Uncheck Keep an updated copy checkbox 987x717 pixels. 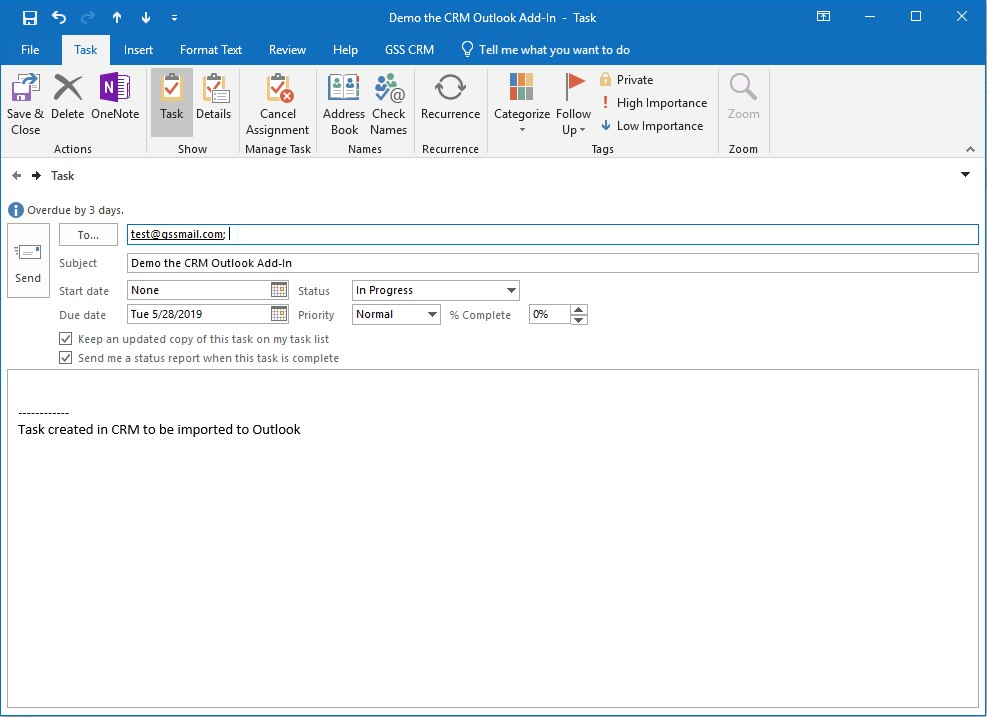pyautogui.click(x=65, y=339)
